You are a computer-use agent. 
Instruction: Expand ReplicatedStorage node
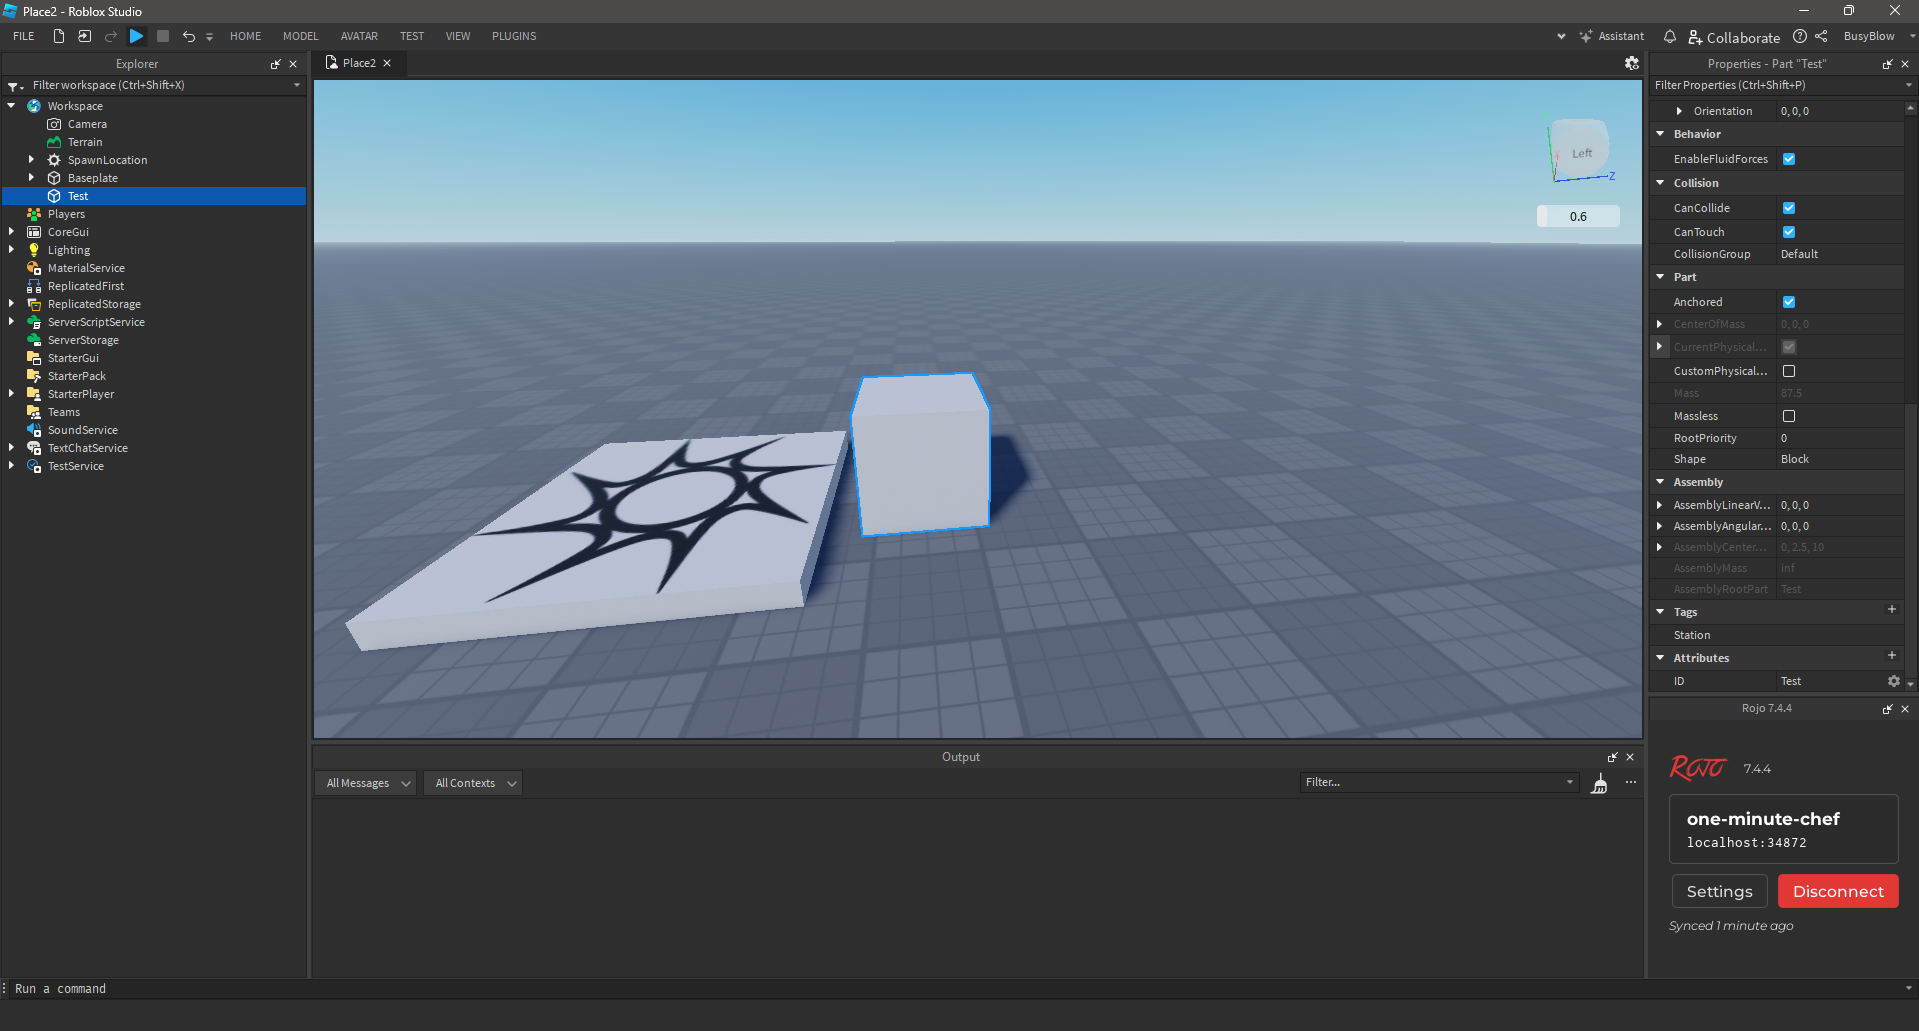point(12,304)
